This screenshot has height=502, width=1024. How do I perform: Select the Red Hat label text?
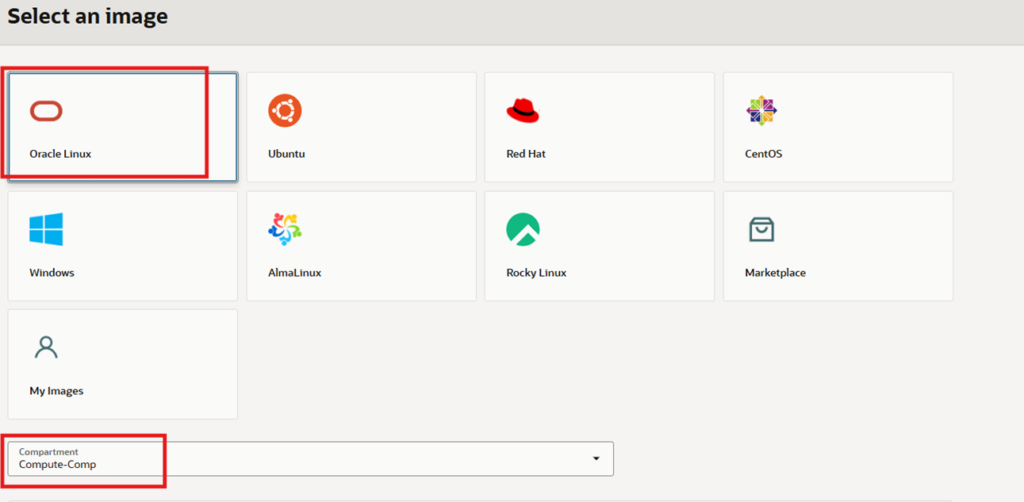[x=526, y=154]
